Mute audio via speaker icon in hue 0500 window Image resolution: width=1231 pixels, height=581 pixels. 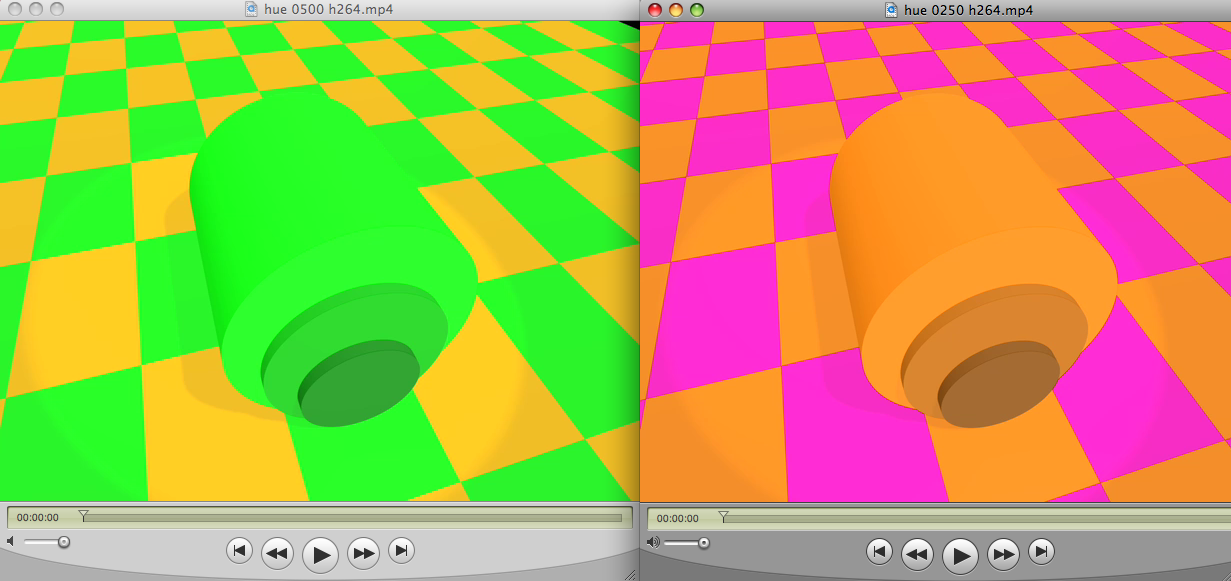[x=11, y=541]
